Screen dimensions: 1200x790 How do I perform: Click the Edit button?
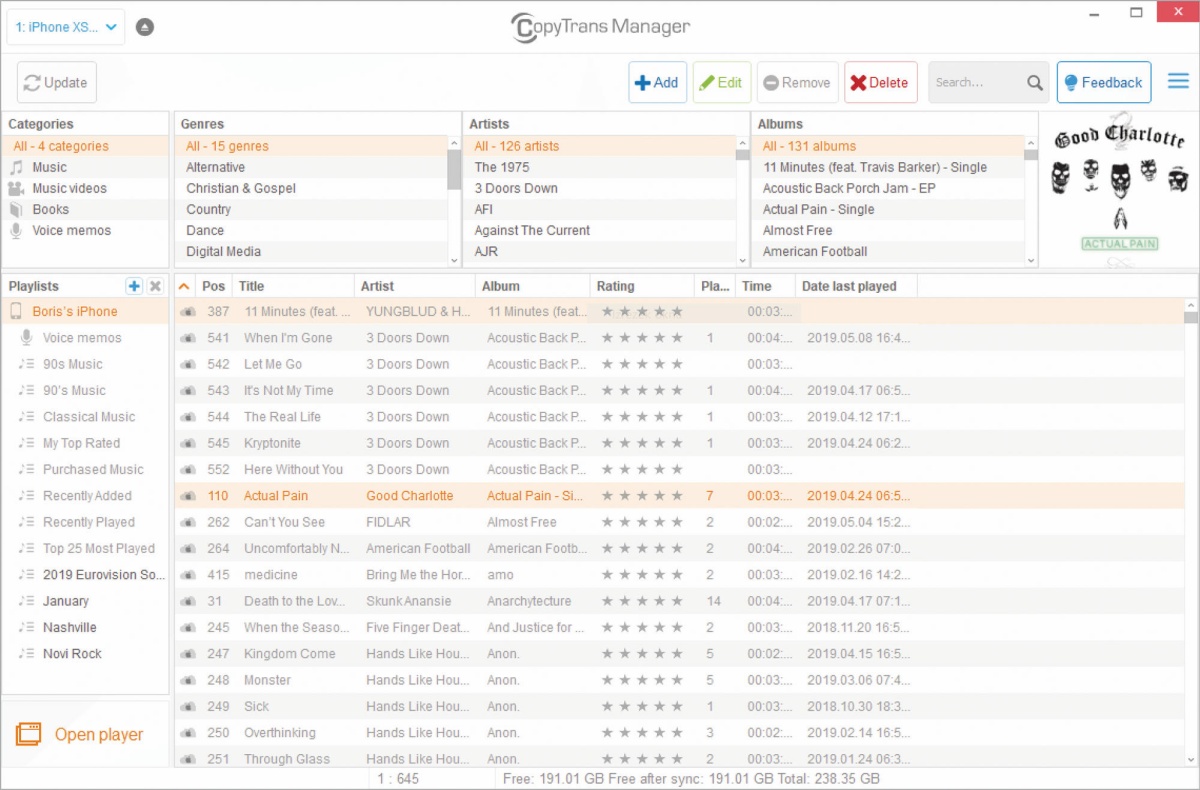coord(722,83)
